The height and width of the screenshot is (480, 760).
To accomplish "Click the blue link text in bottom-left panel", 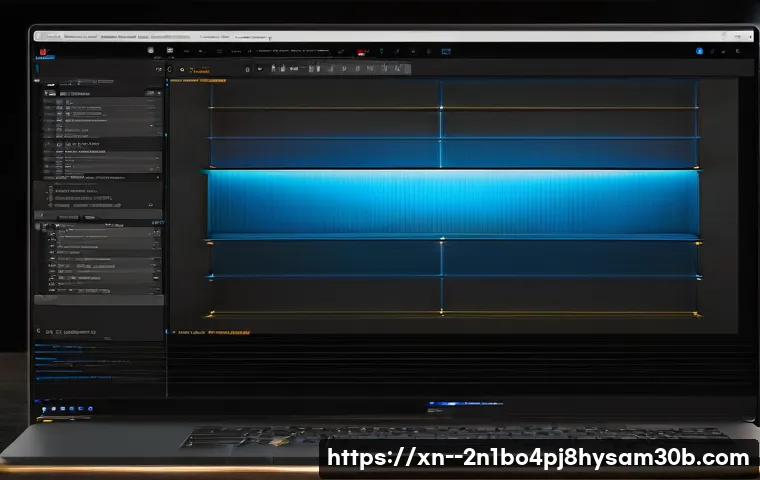I will 60,349.
